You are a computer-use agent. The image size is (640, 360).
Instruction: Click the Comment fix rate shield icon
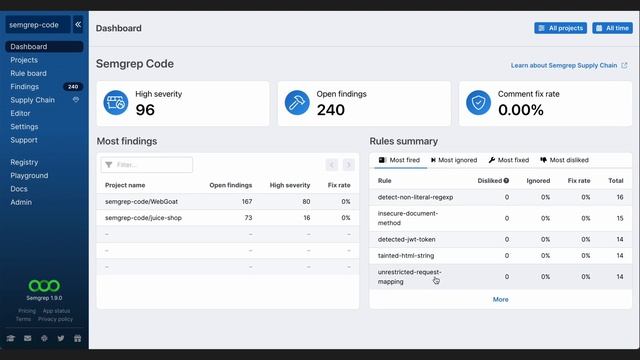(478, 102)
